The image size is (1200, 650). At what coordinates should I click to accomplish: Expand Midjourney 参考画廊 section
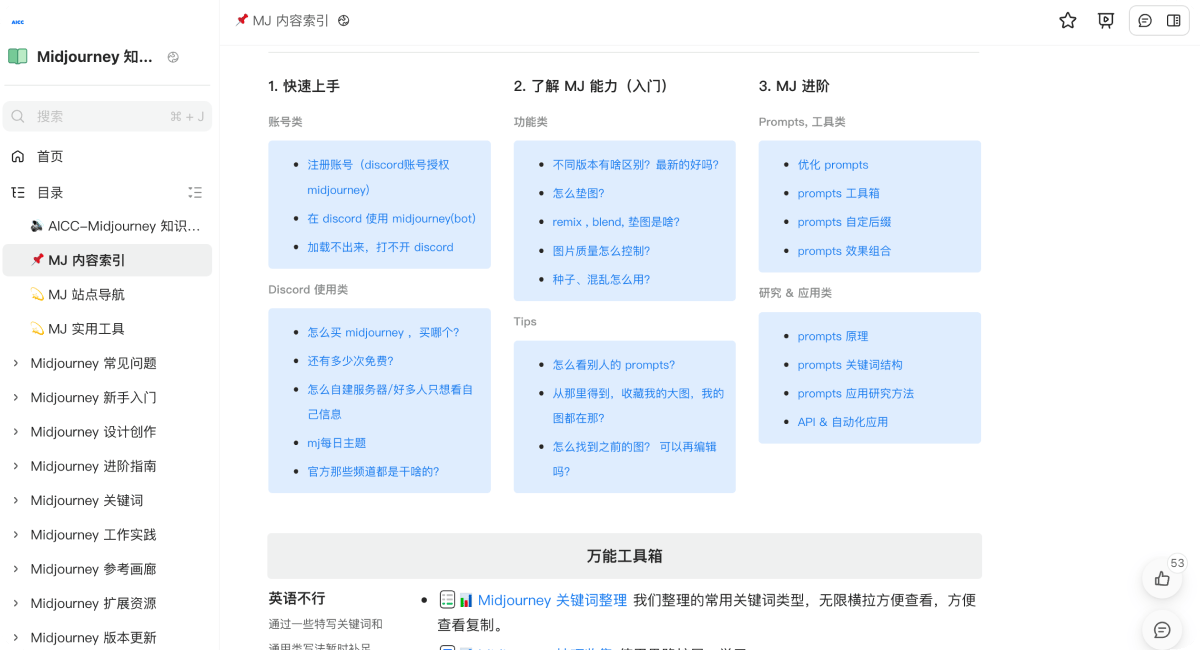[15, 569]
